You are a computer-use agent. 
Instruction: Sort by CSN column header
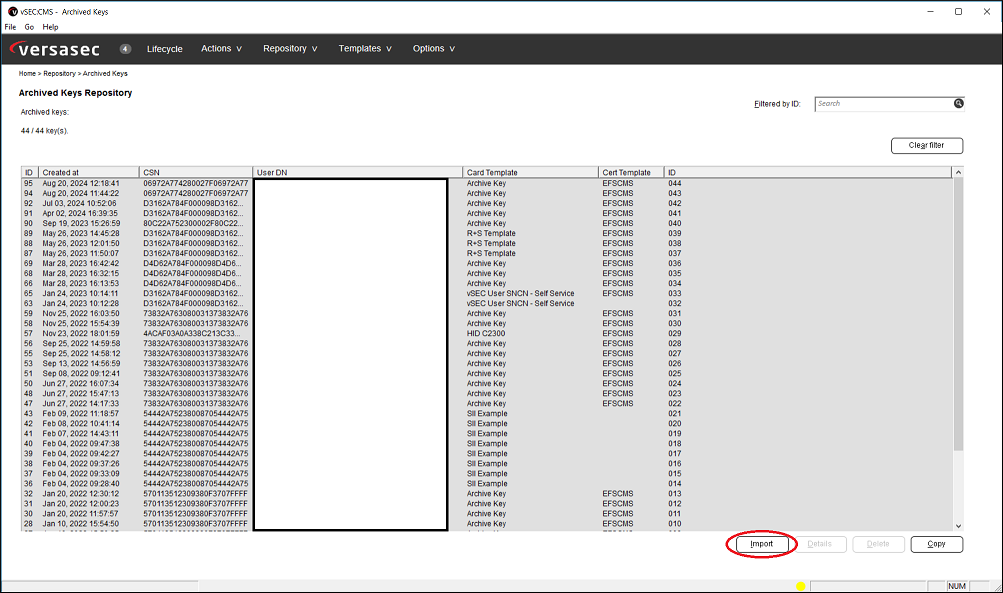(196, 173)
